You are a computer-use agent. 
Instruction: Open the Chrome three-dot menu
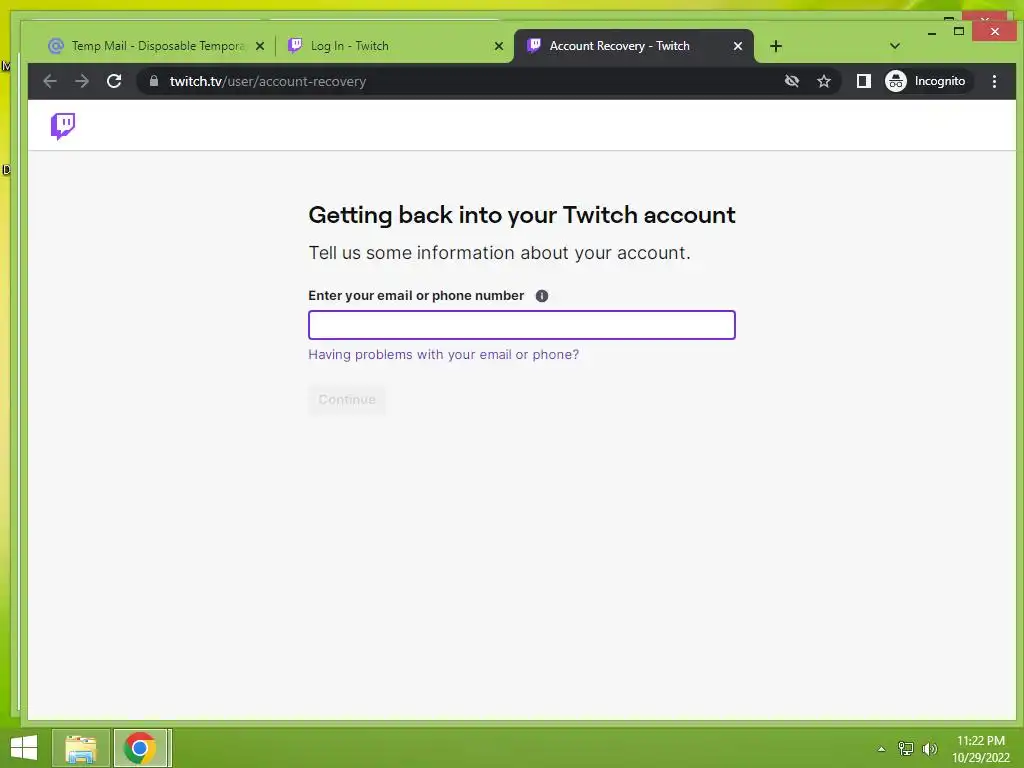tap(994, 81)
